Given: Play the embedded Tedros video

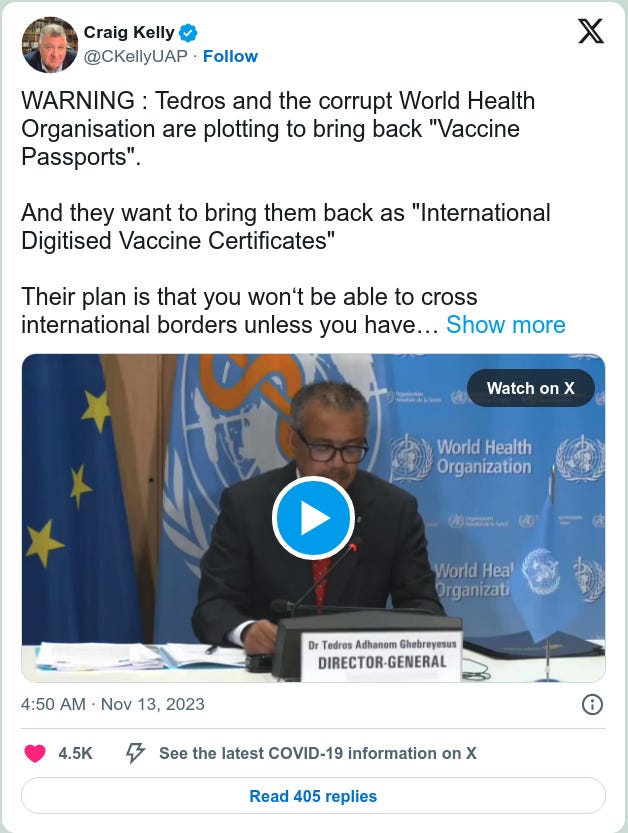Looking at the screenshot, I should (x=313, y=517).
